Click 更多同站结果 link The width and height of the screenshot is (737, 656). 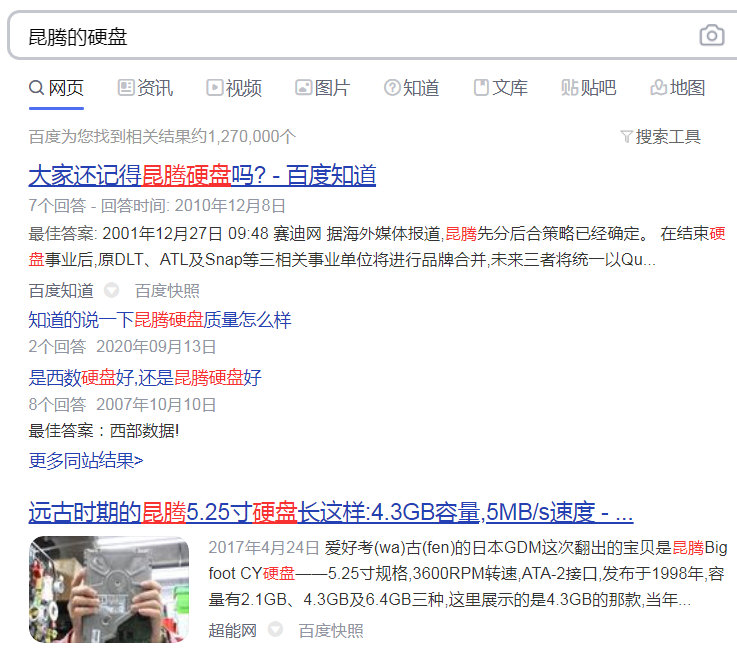pos(86,461)
